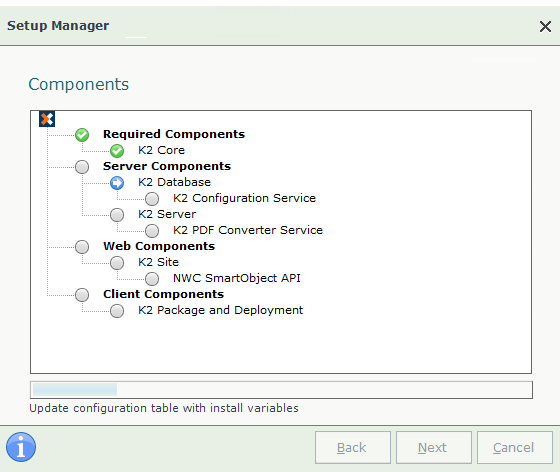The image size is (560, 472).
Task: Click grey status circle beside K2 Server
Action: click(117, 215)
